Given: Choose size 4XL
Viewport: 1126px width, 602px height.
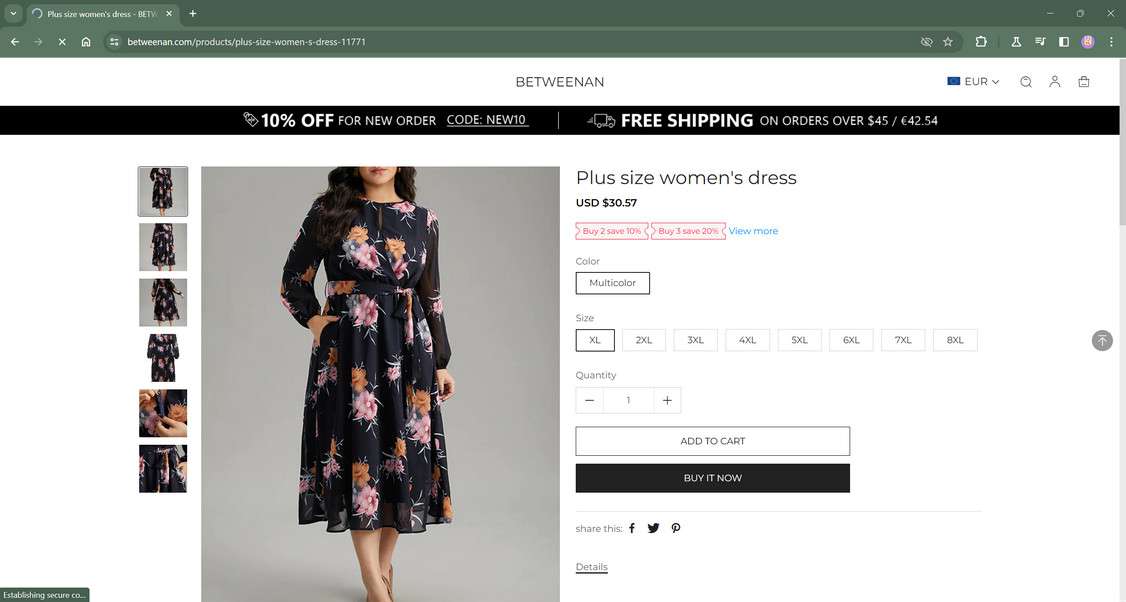Looking at the screenshot, I should (747, 340).
